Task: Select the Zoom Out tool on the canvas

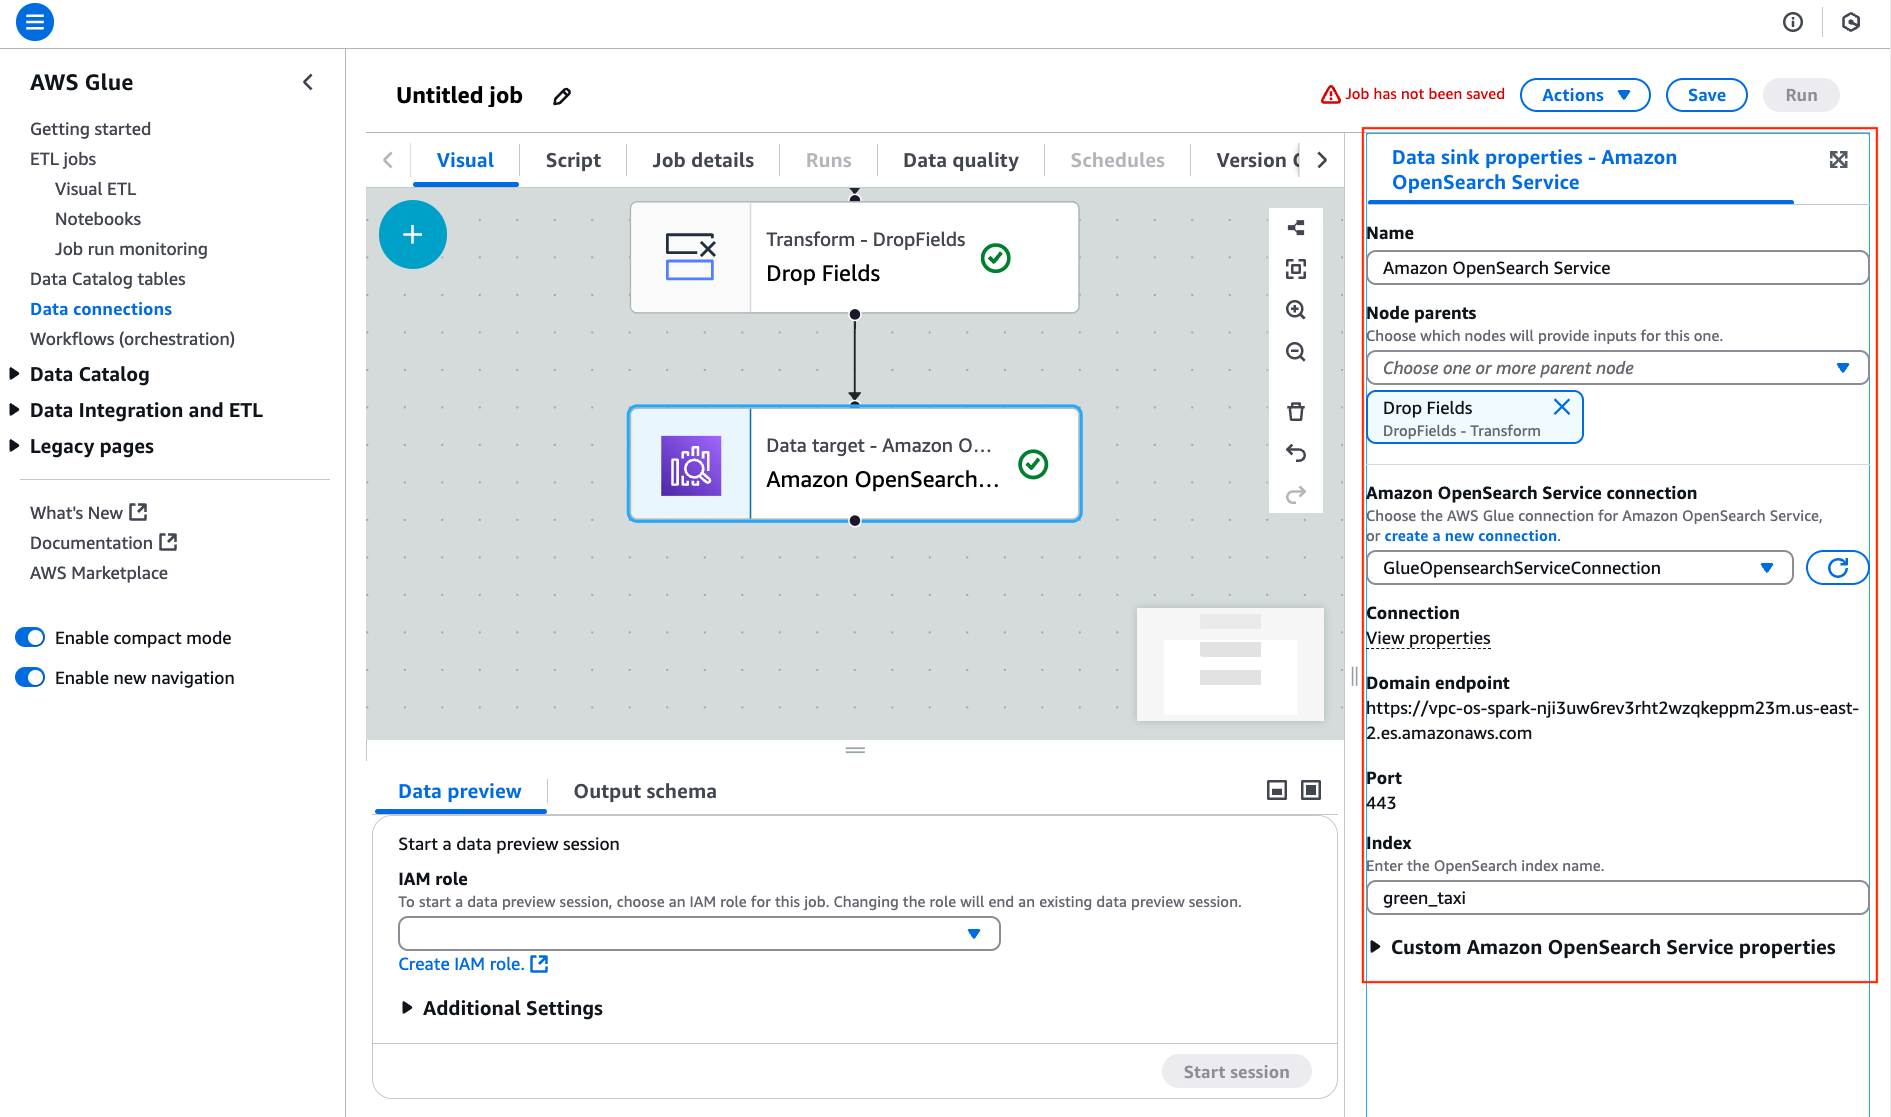Action: pyautogui.click(x=1296, y=352)
